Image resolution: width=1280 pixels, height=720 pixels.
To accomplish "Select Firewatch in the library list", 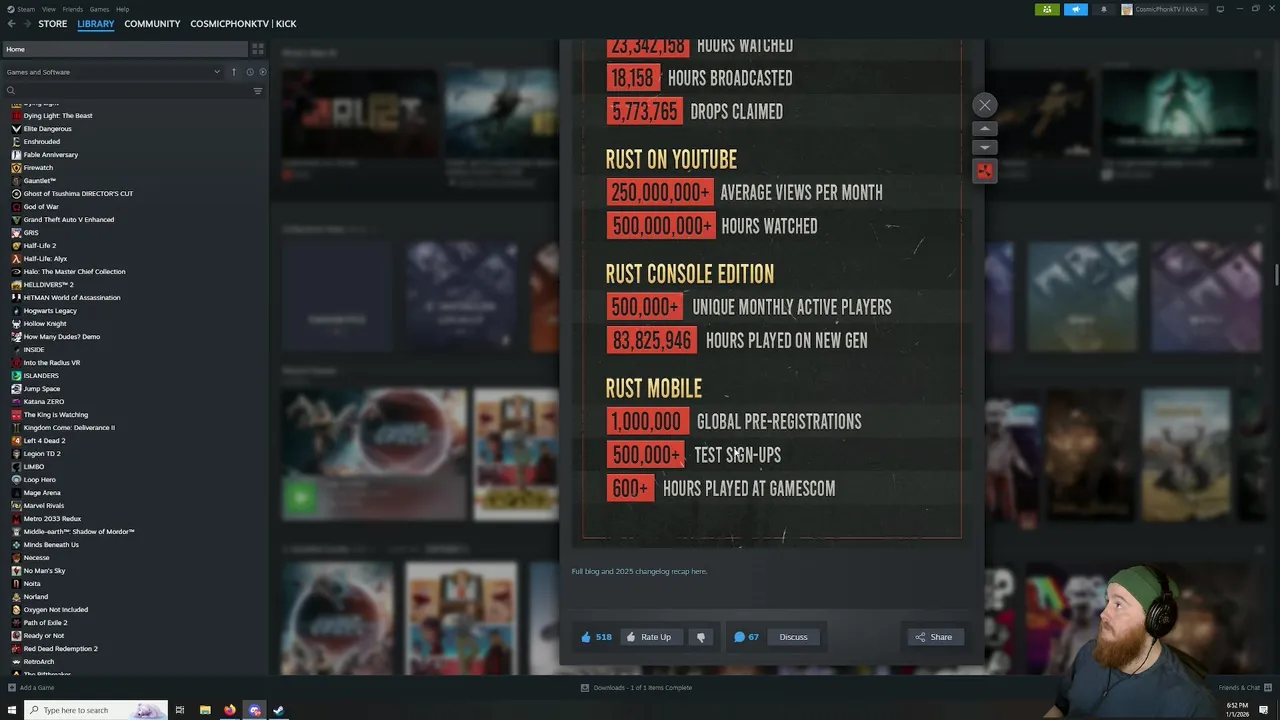I will point(38,168).
